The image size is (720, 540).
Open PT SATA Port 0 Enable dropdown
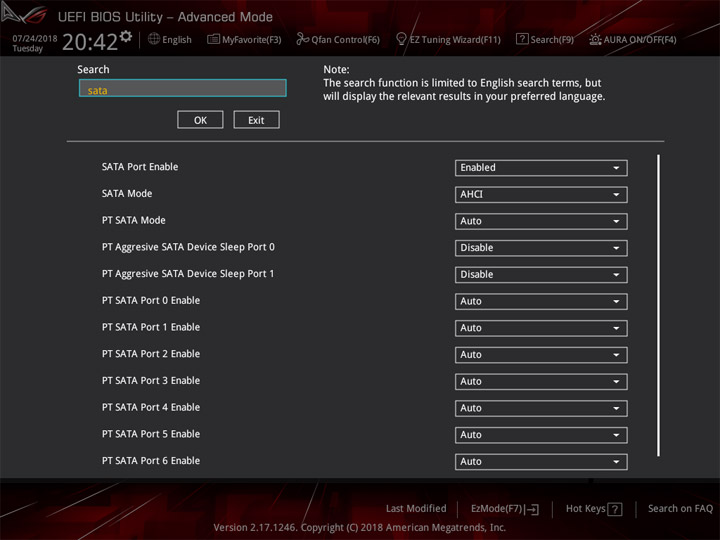541,301
